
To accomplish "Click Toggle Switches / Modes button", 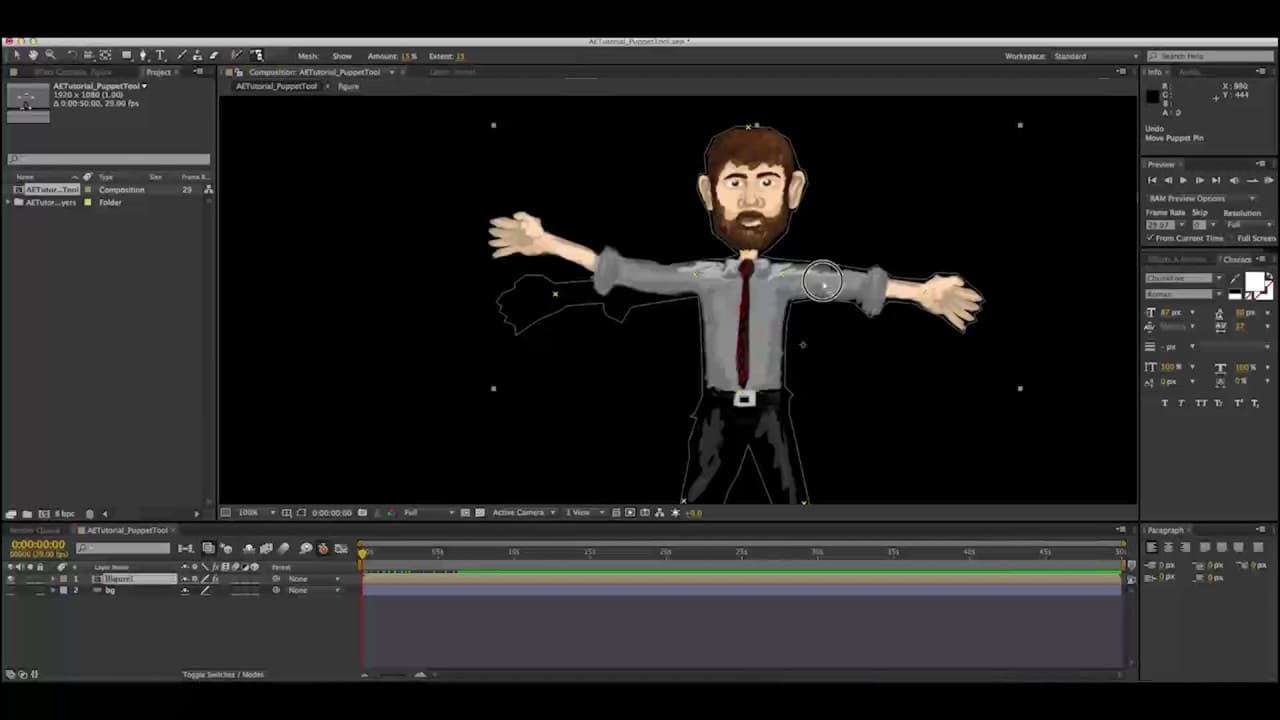I will [223, 674].
